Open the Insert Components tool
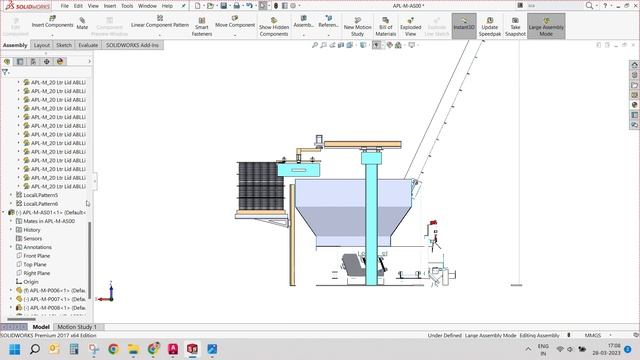 tap(52, 22)
